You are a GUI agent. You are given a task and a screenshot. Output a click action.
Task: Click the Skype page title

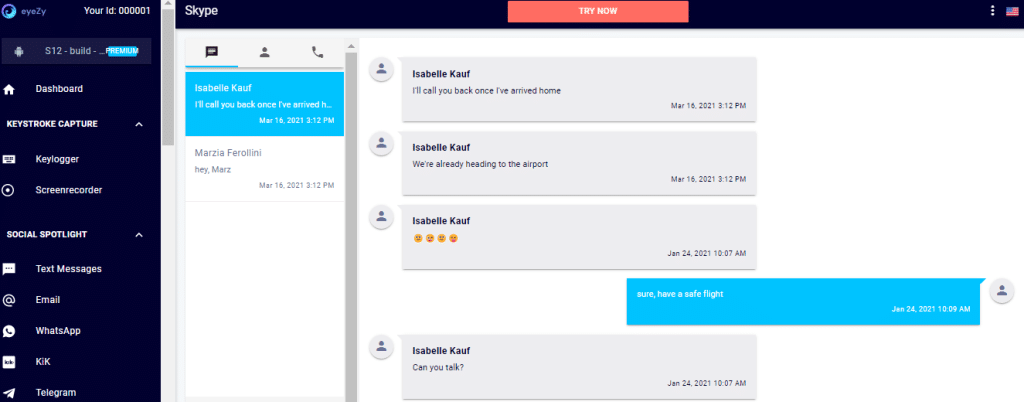point(201,10)
